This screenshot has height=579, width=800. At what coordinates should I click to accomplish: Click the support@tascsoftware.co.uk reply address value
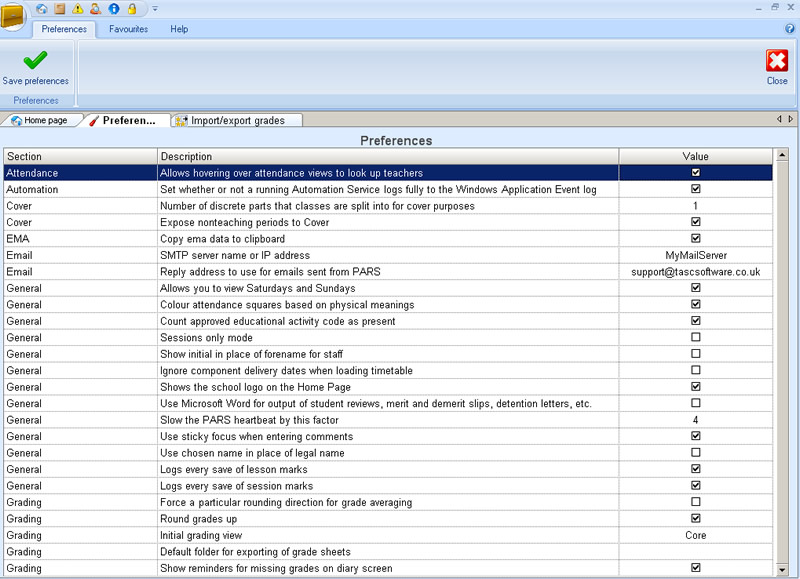click(696, 272)
